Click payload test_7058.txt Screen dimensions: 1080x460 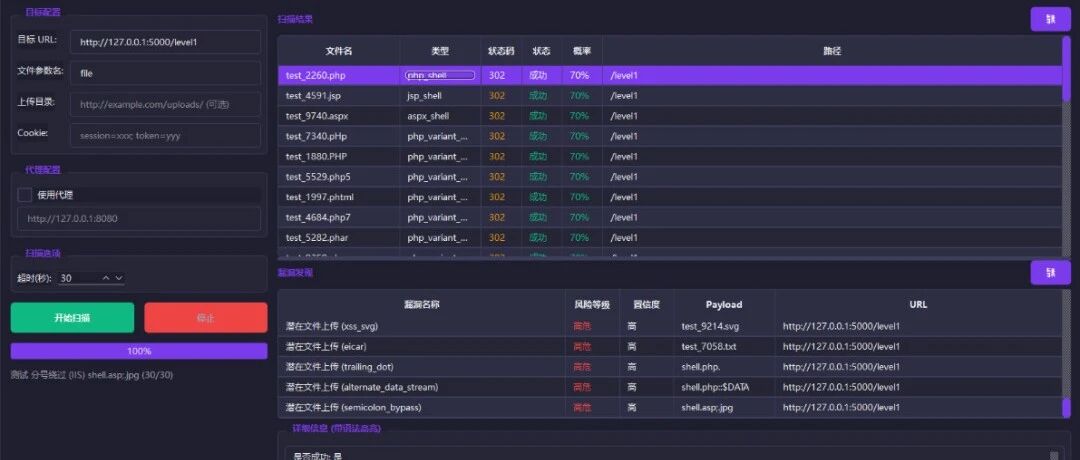[x=709, y=346]
